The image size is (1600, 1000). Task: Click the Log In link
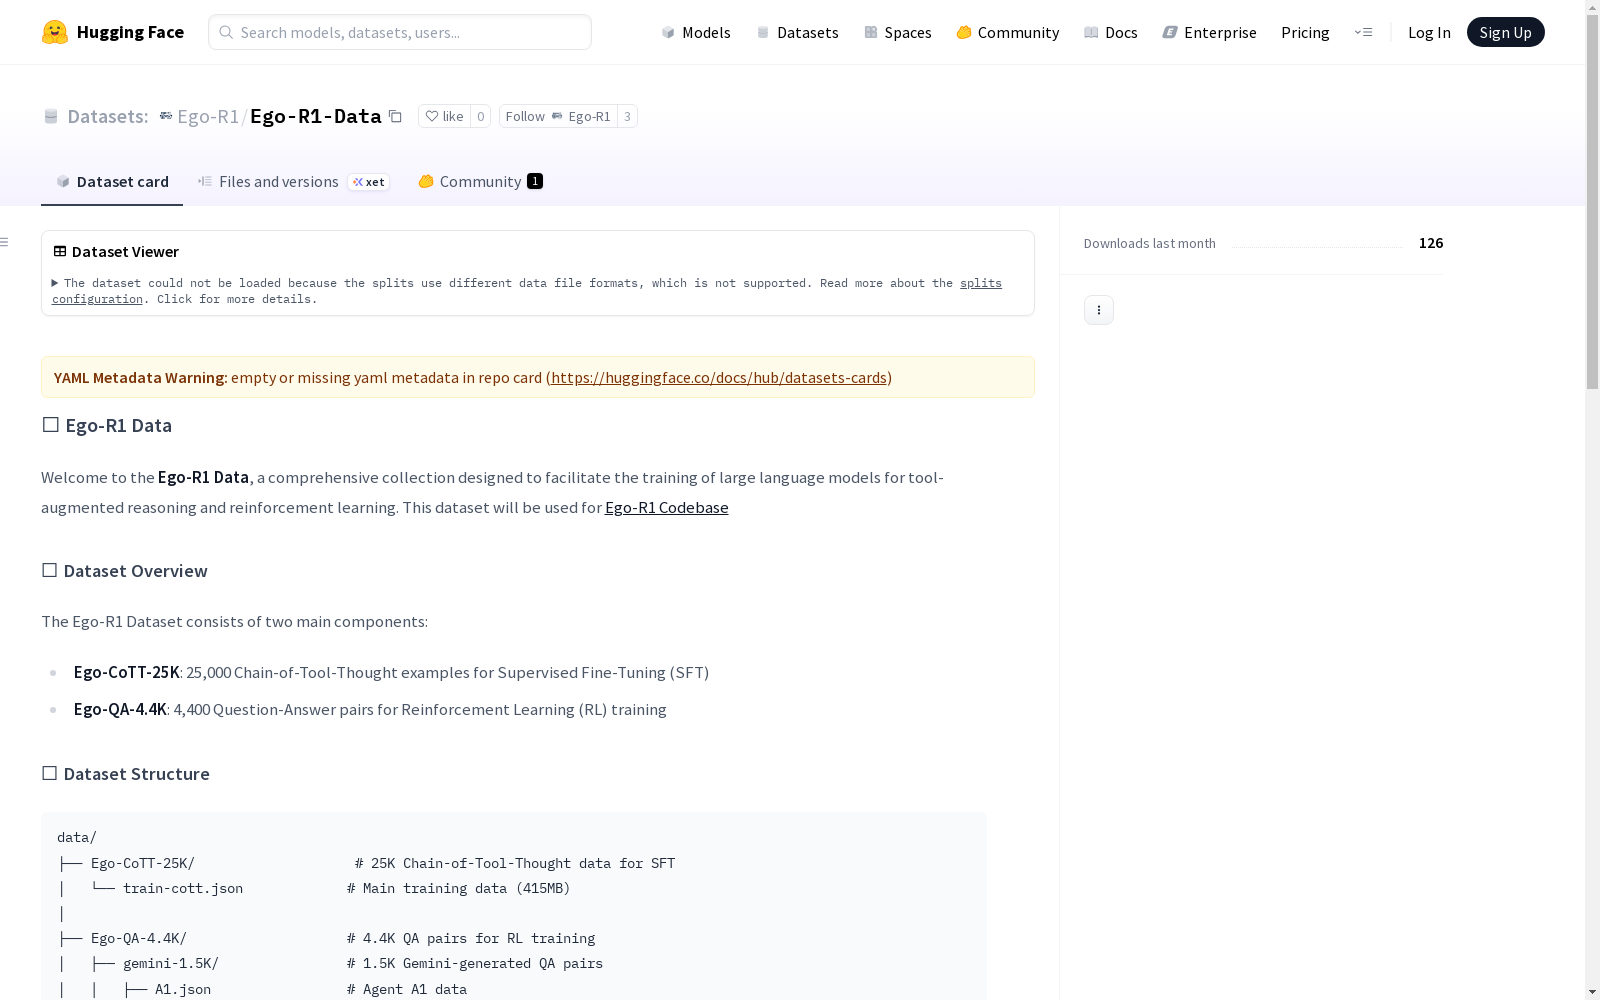(x=1429, y=32)
